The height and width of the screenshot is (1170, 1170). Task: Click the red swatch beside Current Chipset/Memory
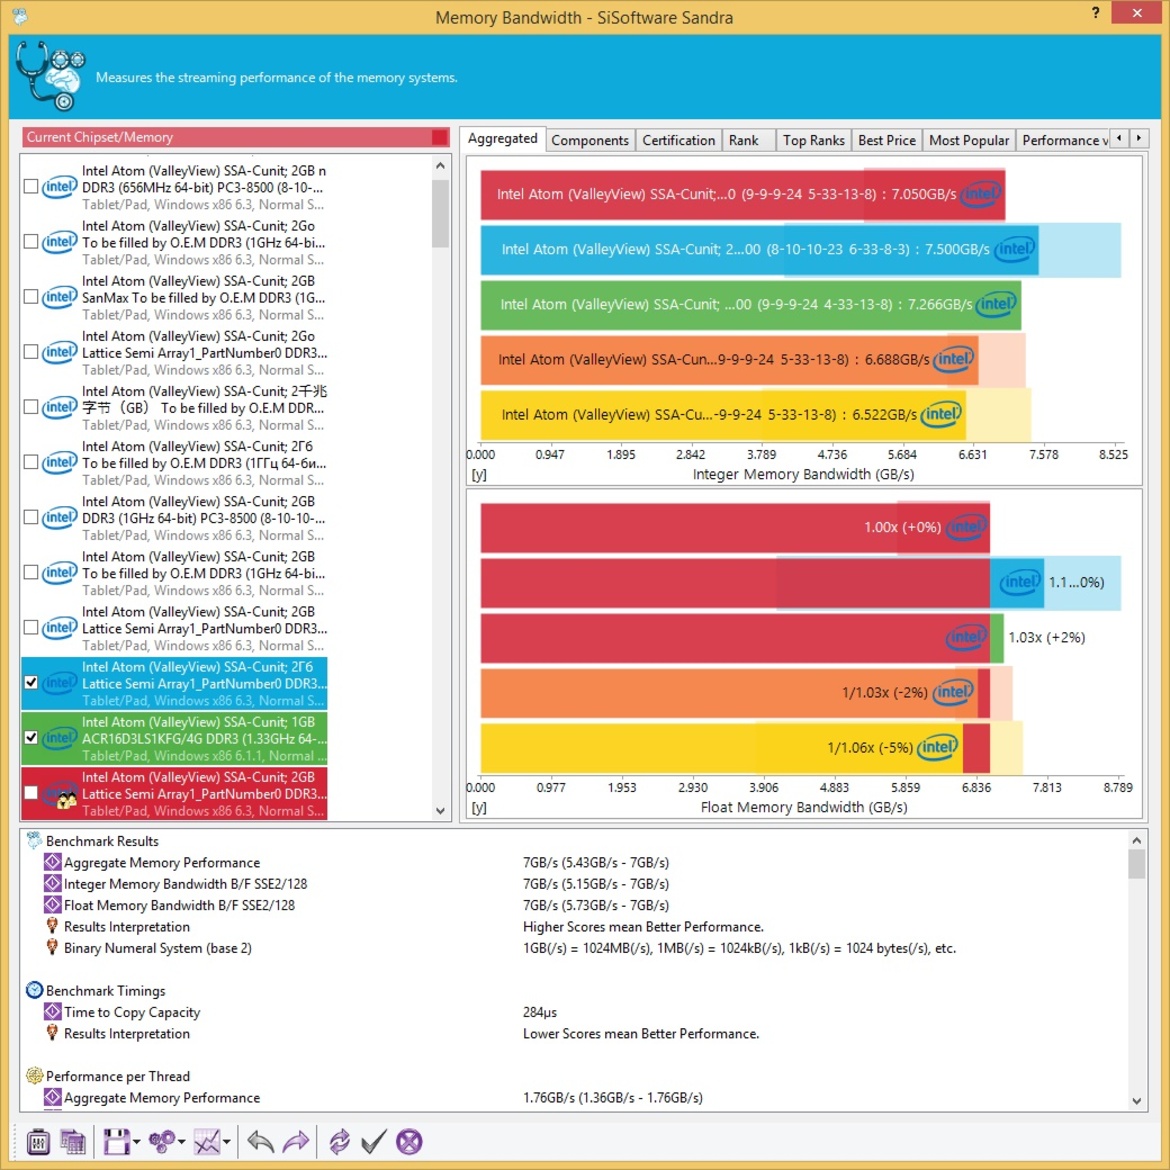pos(439,137)
